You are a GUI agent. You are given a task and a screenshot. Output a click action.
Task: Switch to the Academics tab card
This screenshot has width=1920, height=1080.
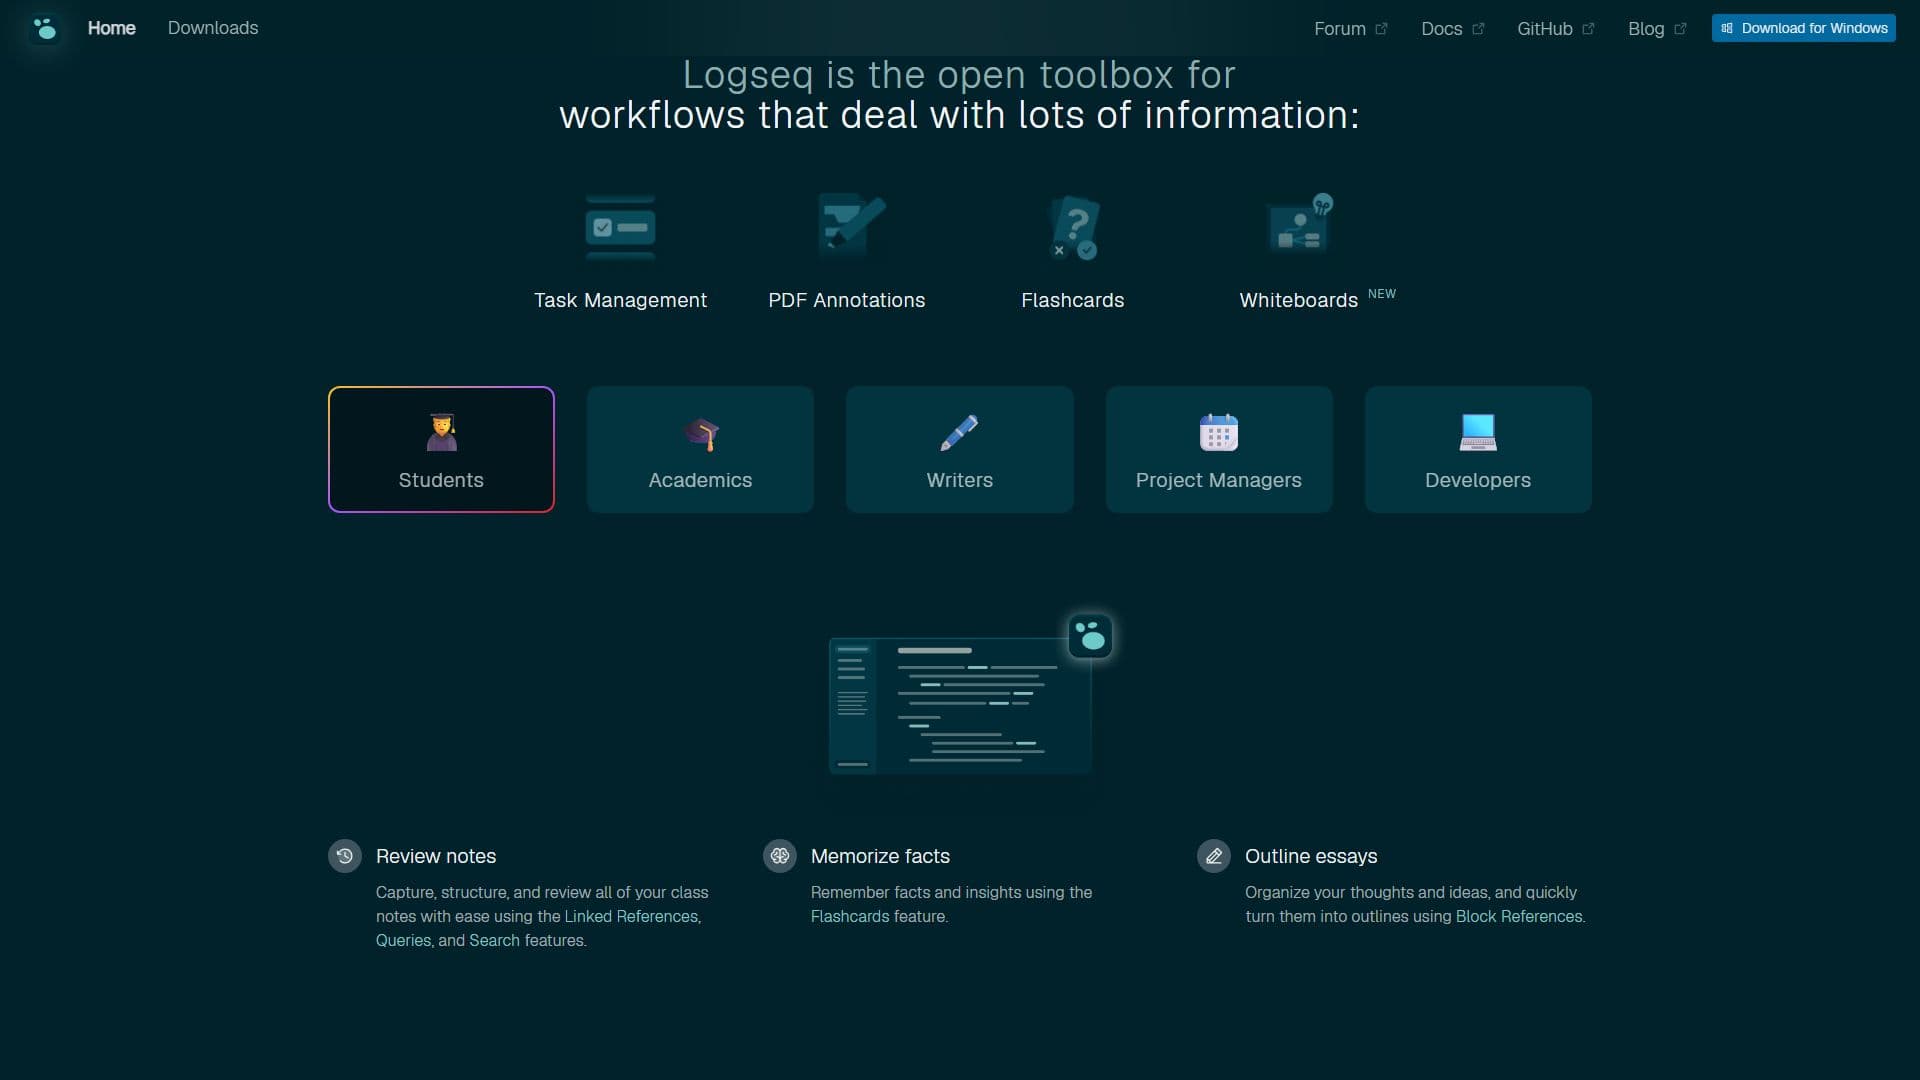(x=700, y=449)
